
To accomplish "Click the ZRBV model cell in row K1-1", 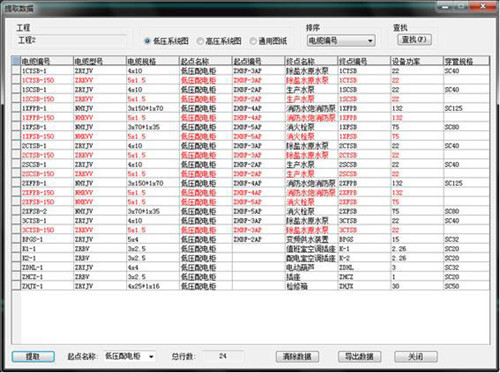I will pos(100,248).
